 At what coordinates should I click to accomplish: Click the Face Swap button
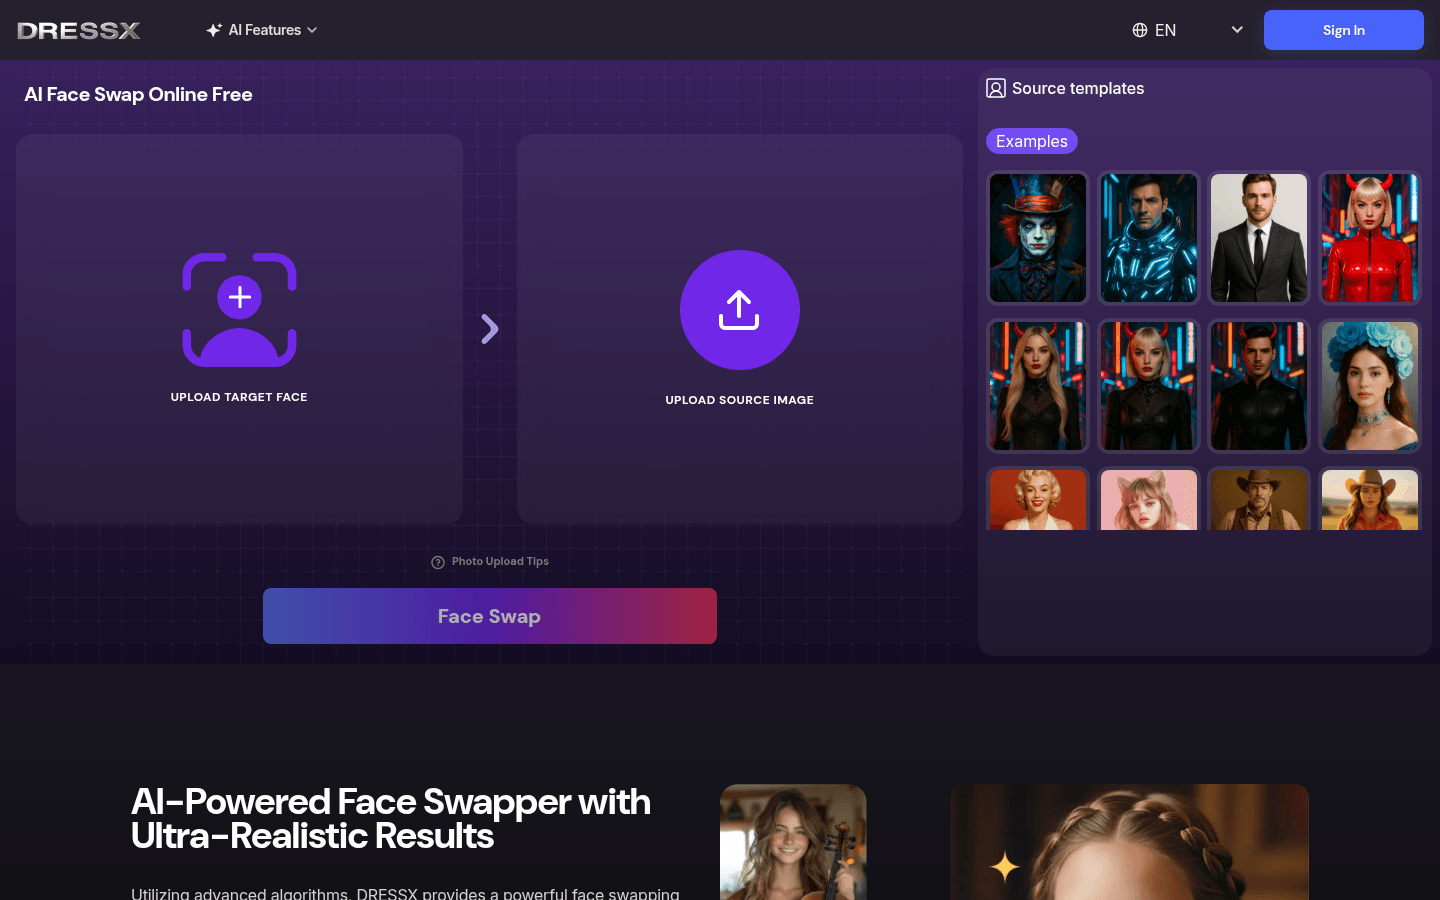pyautogui.click(x=490, y=616)
